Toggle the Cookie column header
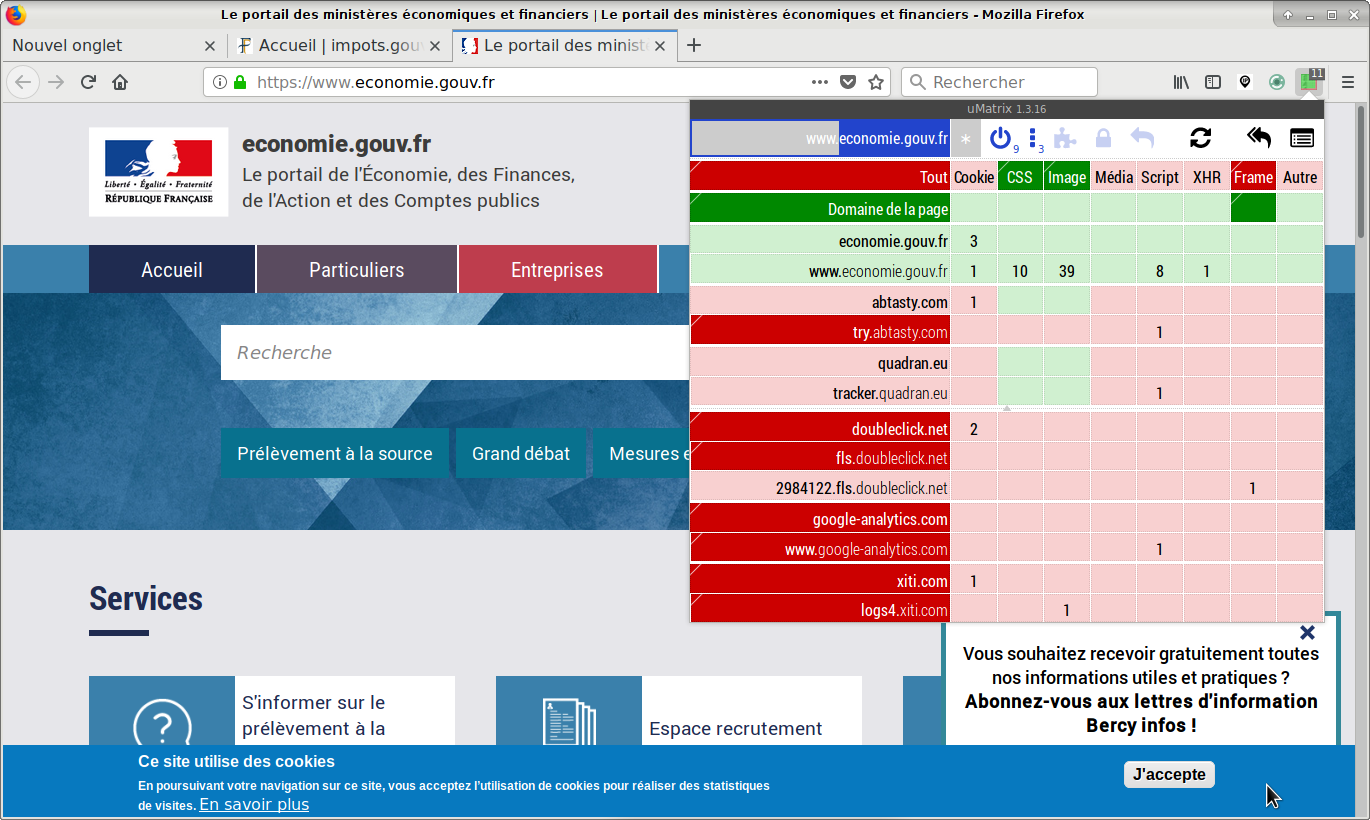The image size is (1370, 820). 974,176
